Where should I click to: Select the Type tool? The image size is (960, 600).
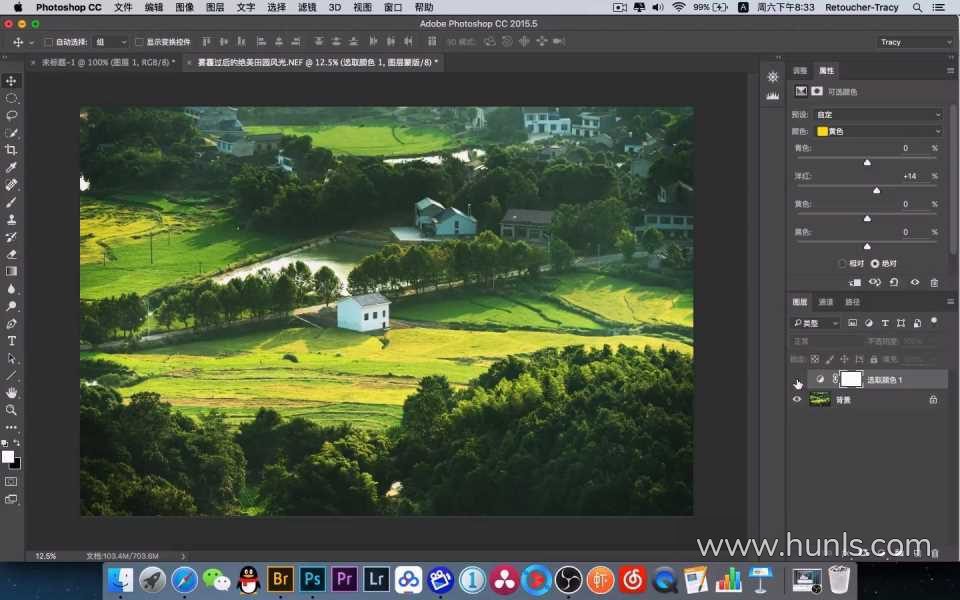(x=11, y=341)
